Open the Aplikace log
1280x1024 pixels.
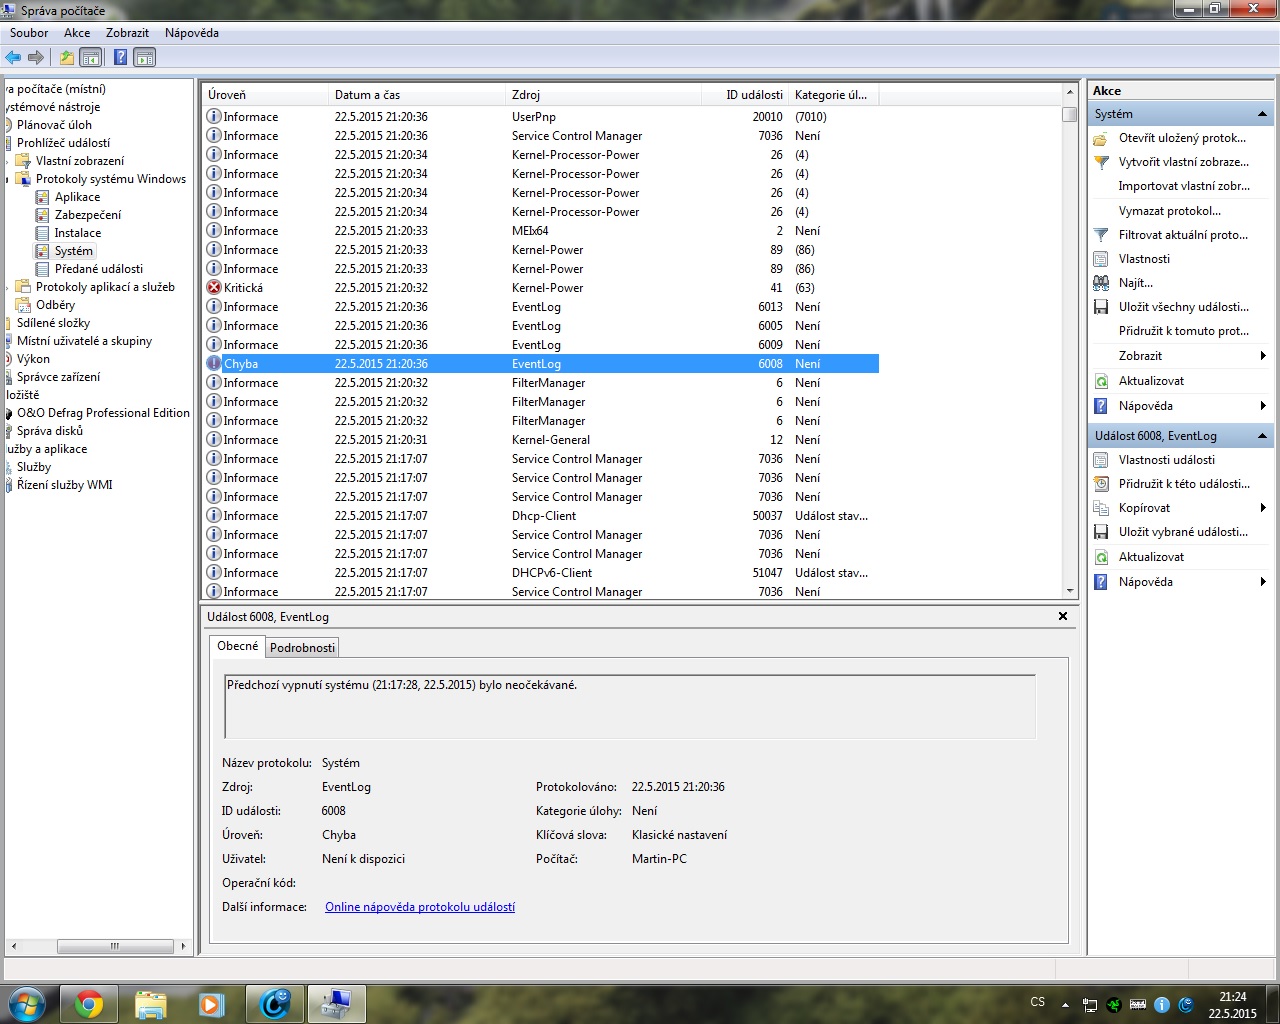point(77,197)
